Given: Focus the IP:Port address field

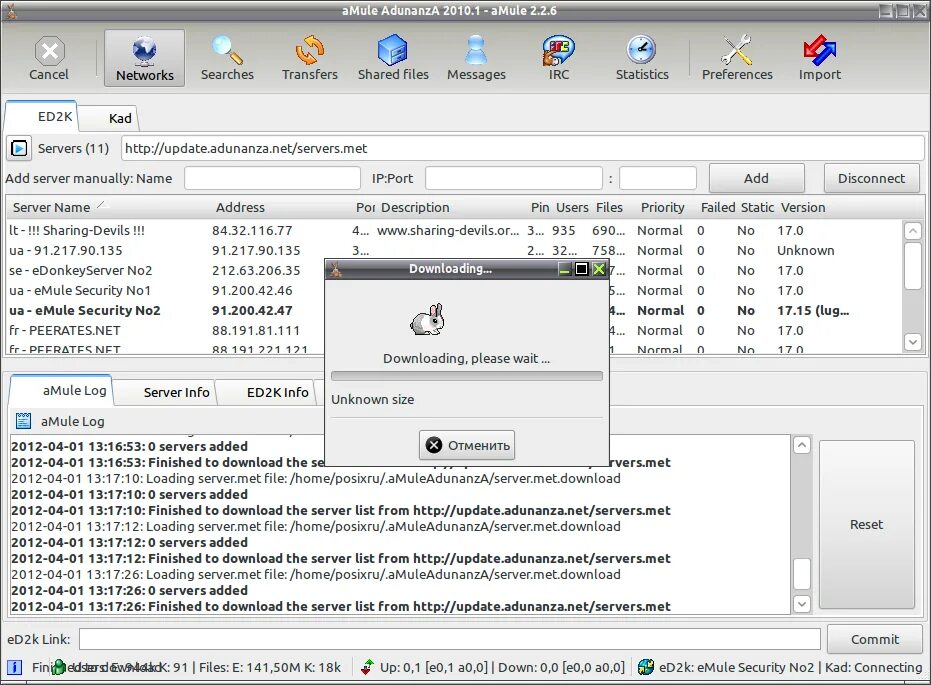Looking at the screenshot, I should click(514, 178).
